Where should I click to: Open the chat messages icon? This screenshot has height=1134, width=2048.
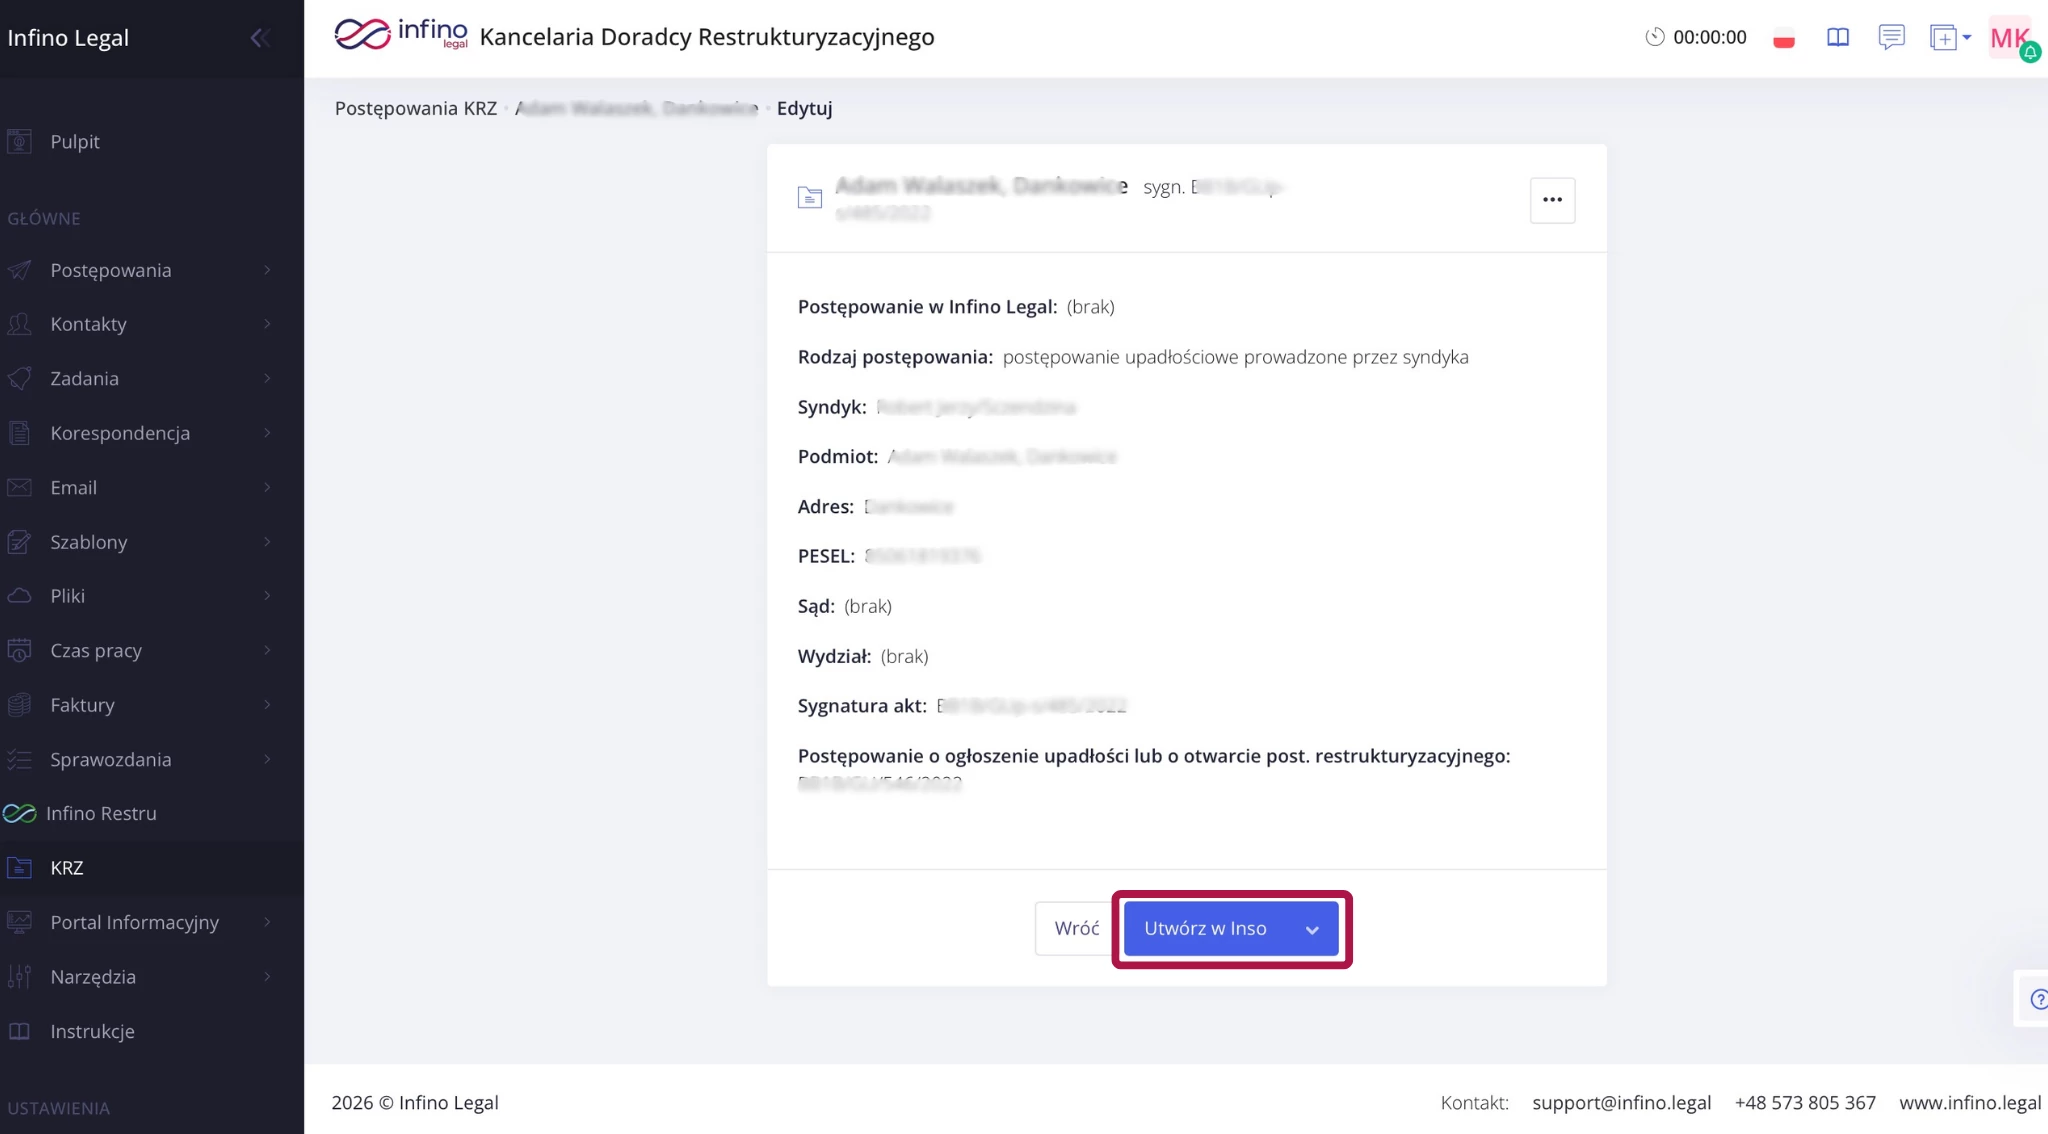point(1891,37)
